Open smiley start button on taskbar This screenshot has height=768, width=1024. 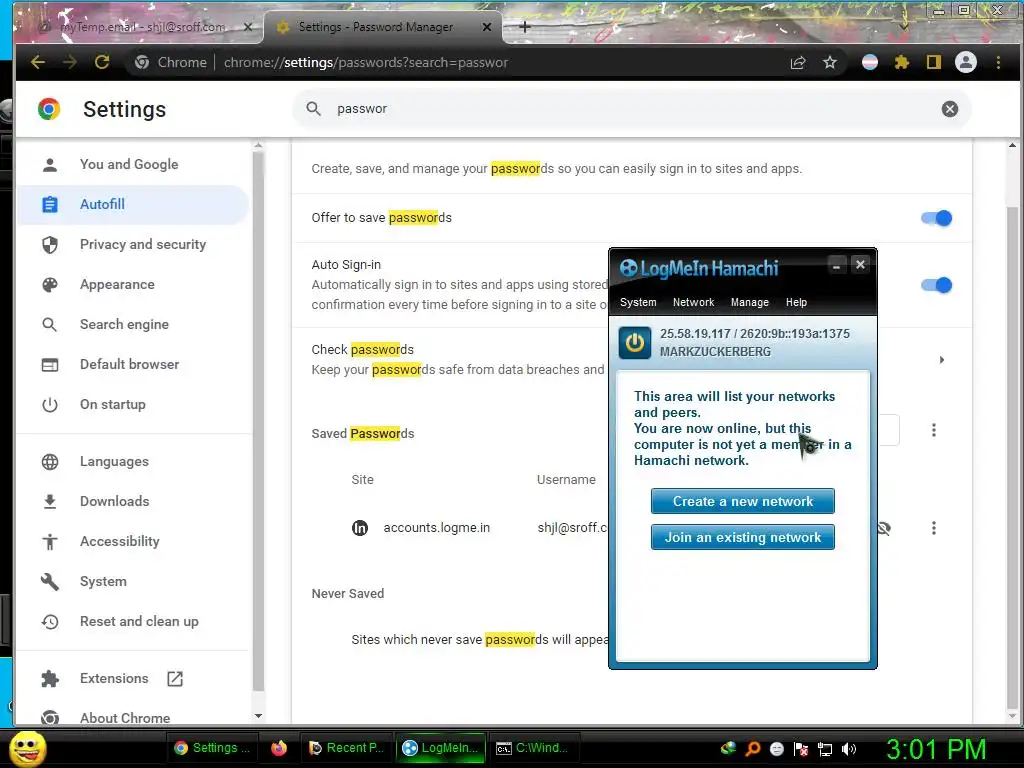(27, 748)
